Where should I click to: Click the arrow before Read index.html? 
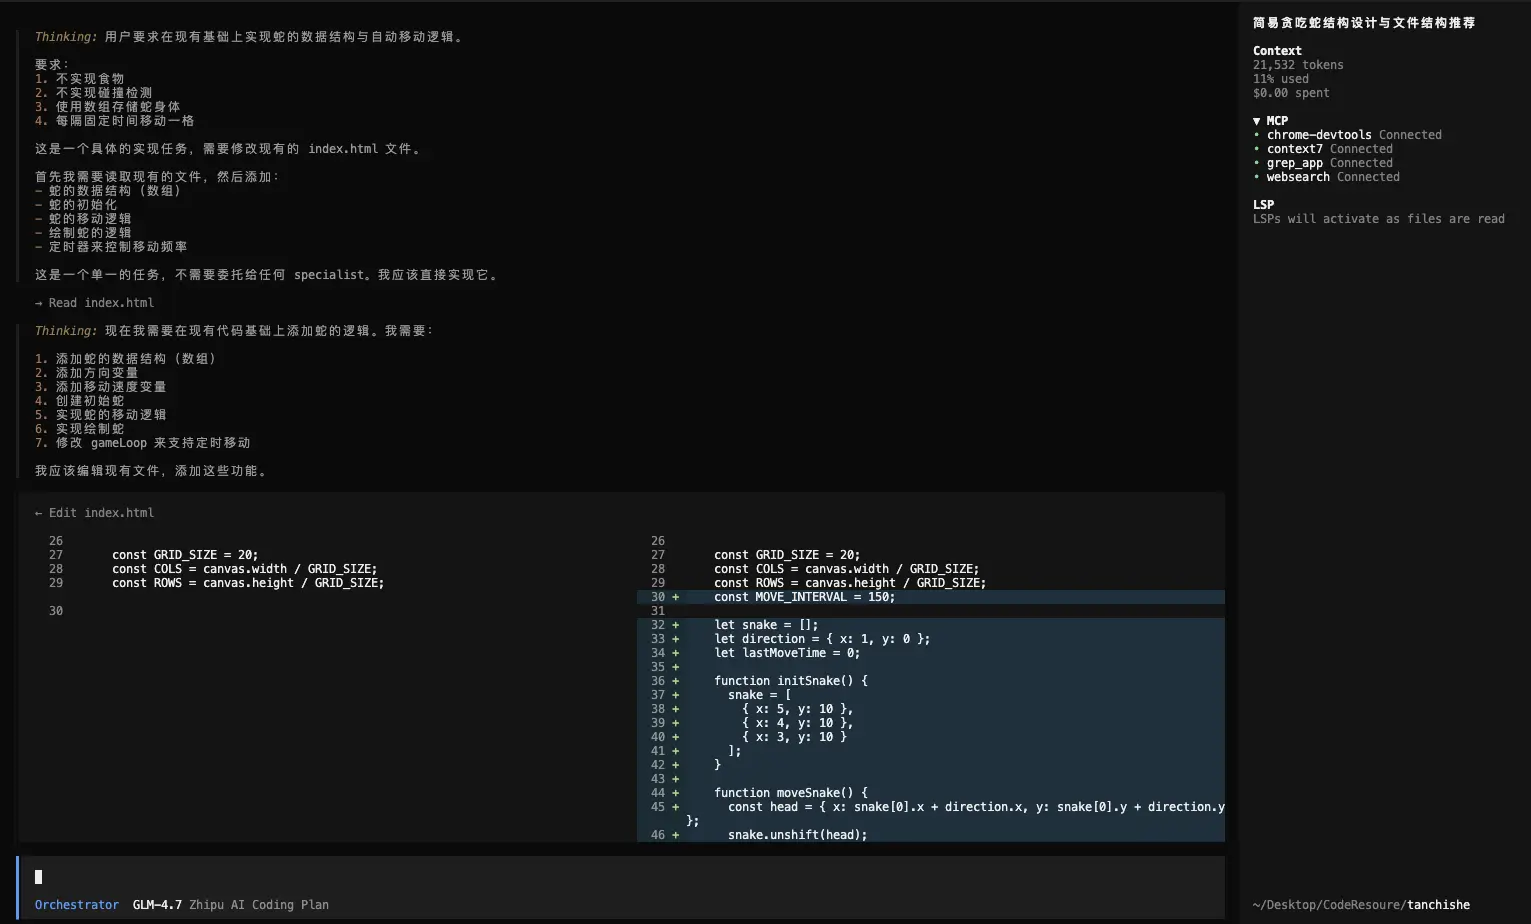click(x=39, y=303)
